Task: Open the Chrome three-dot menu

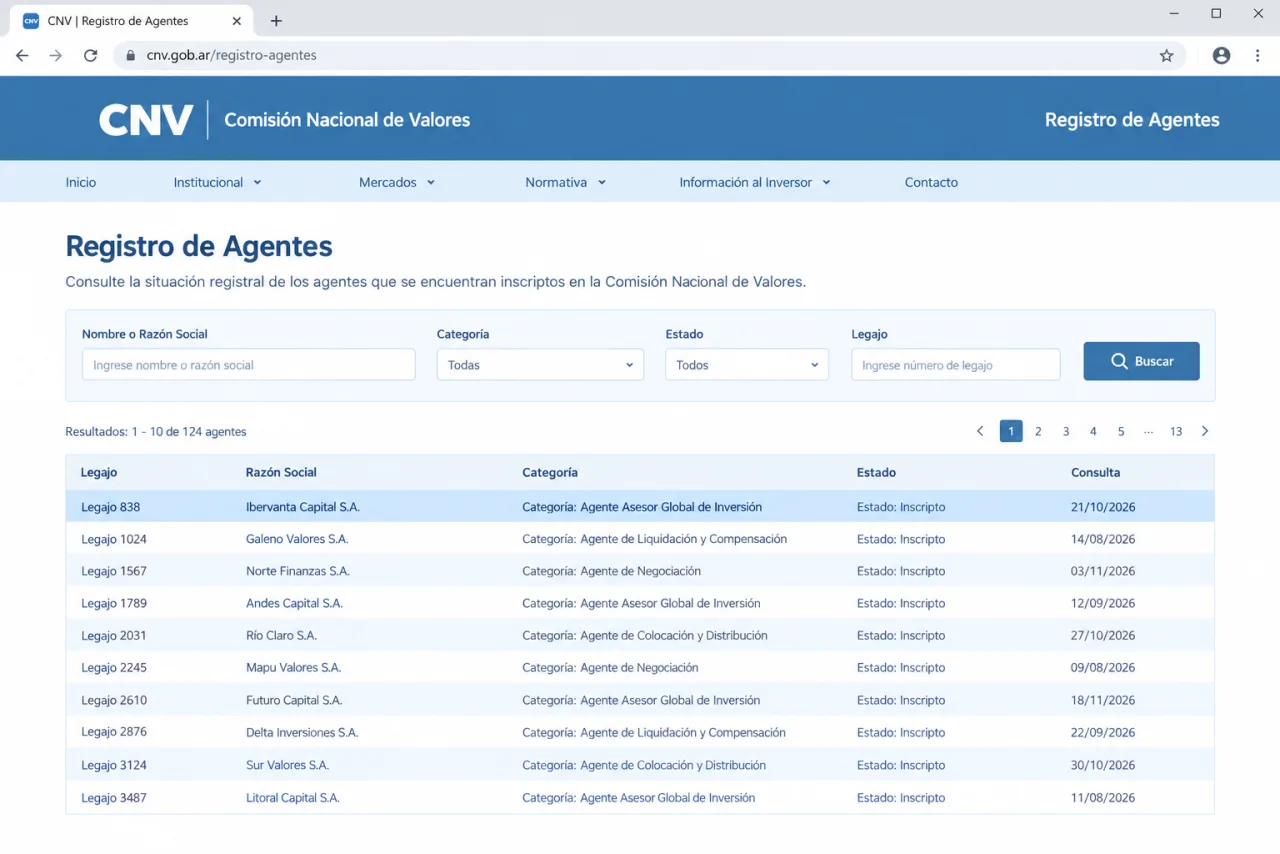Action: [1258, 56]
